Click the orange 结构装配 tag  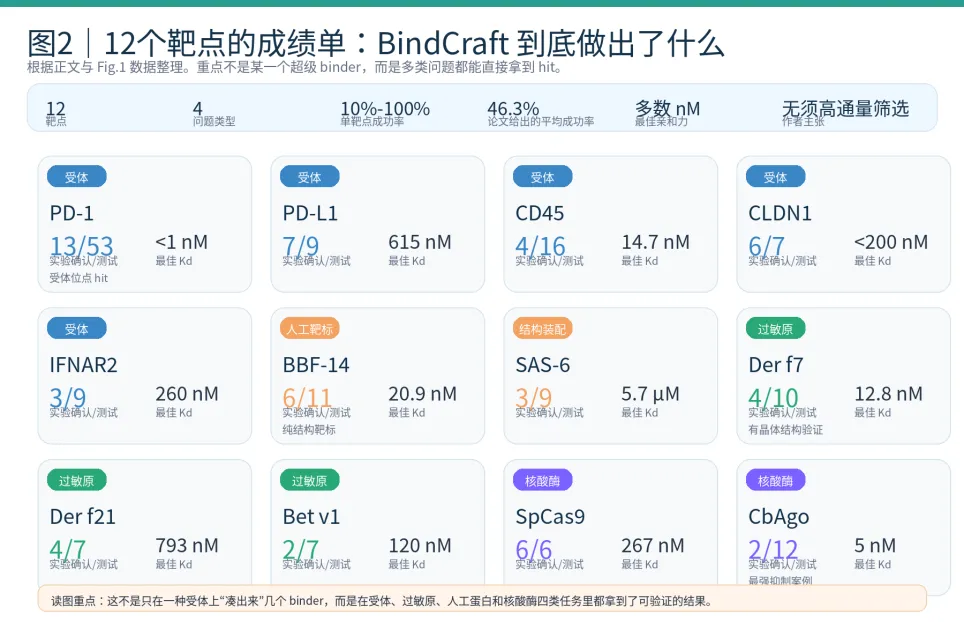click(x=543, y=329)
